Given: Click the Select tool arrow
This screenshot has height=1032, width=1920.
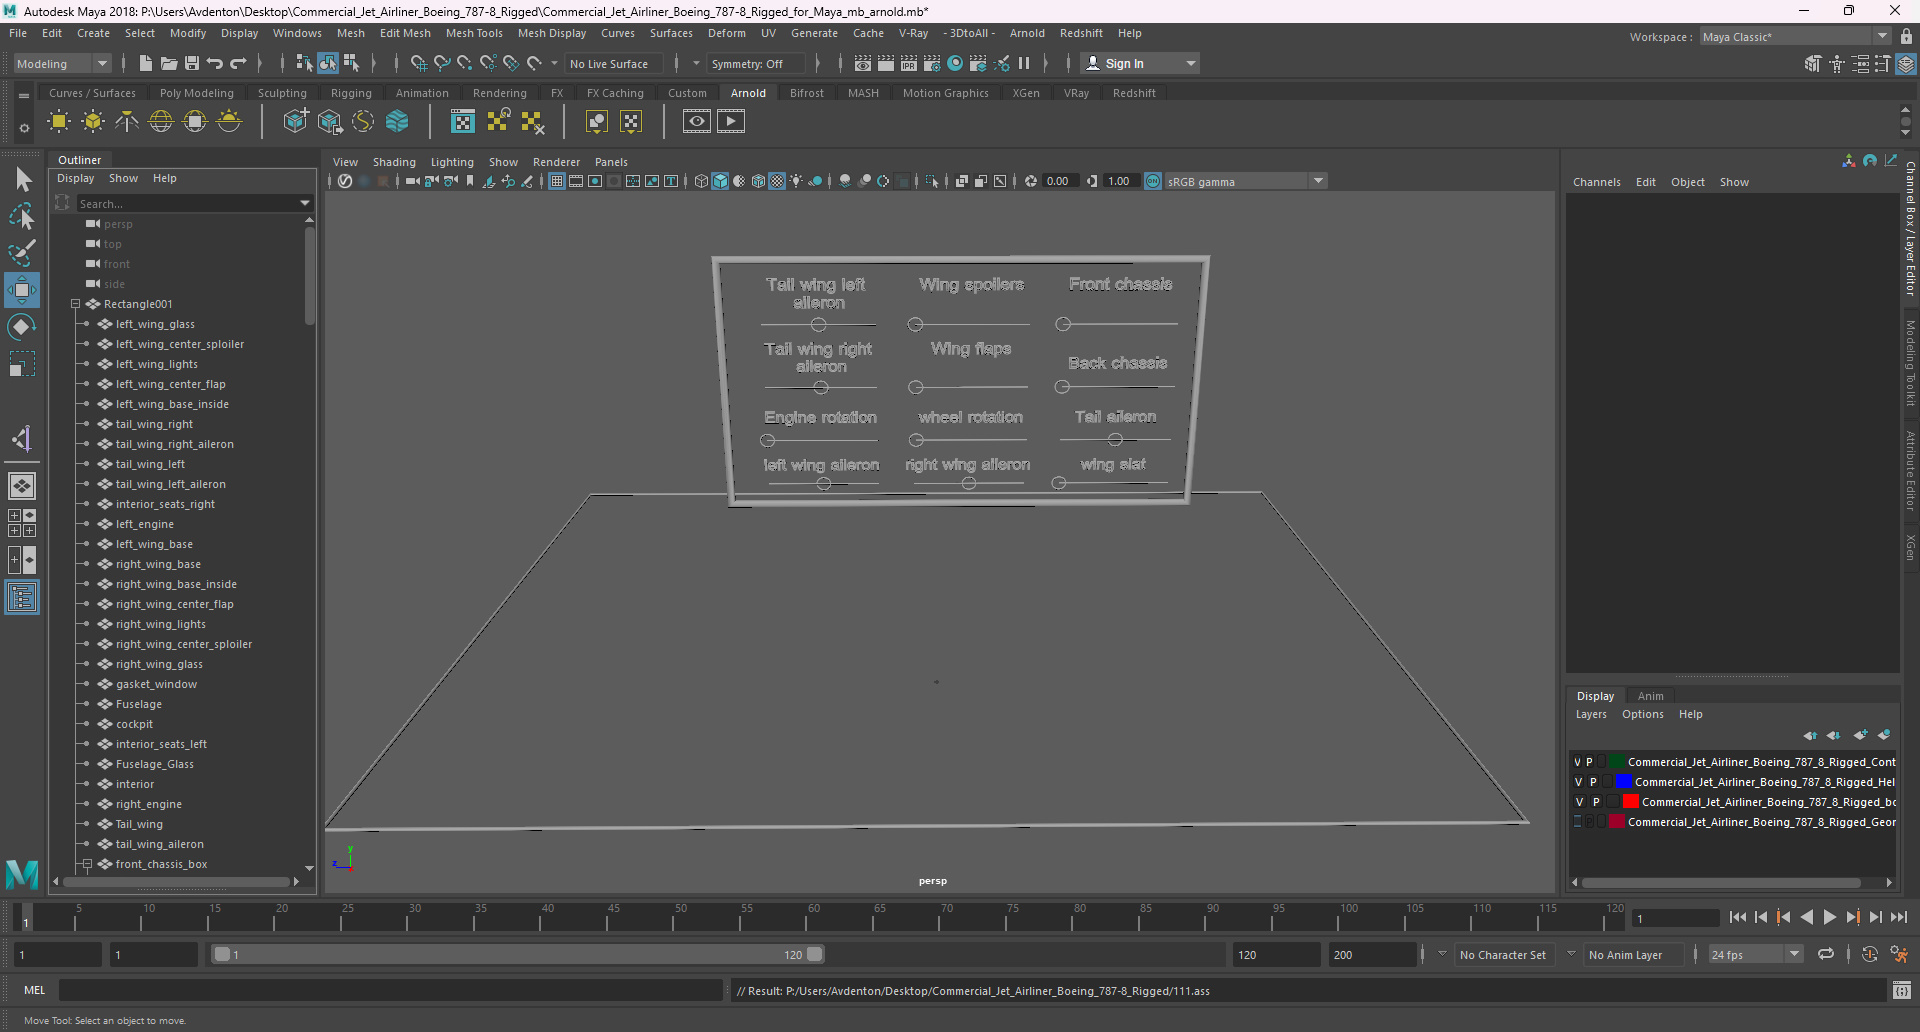Looking at the screenshot, I should click(22, 180).
